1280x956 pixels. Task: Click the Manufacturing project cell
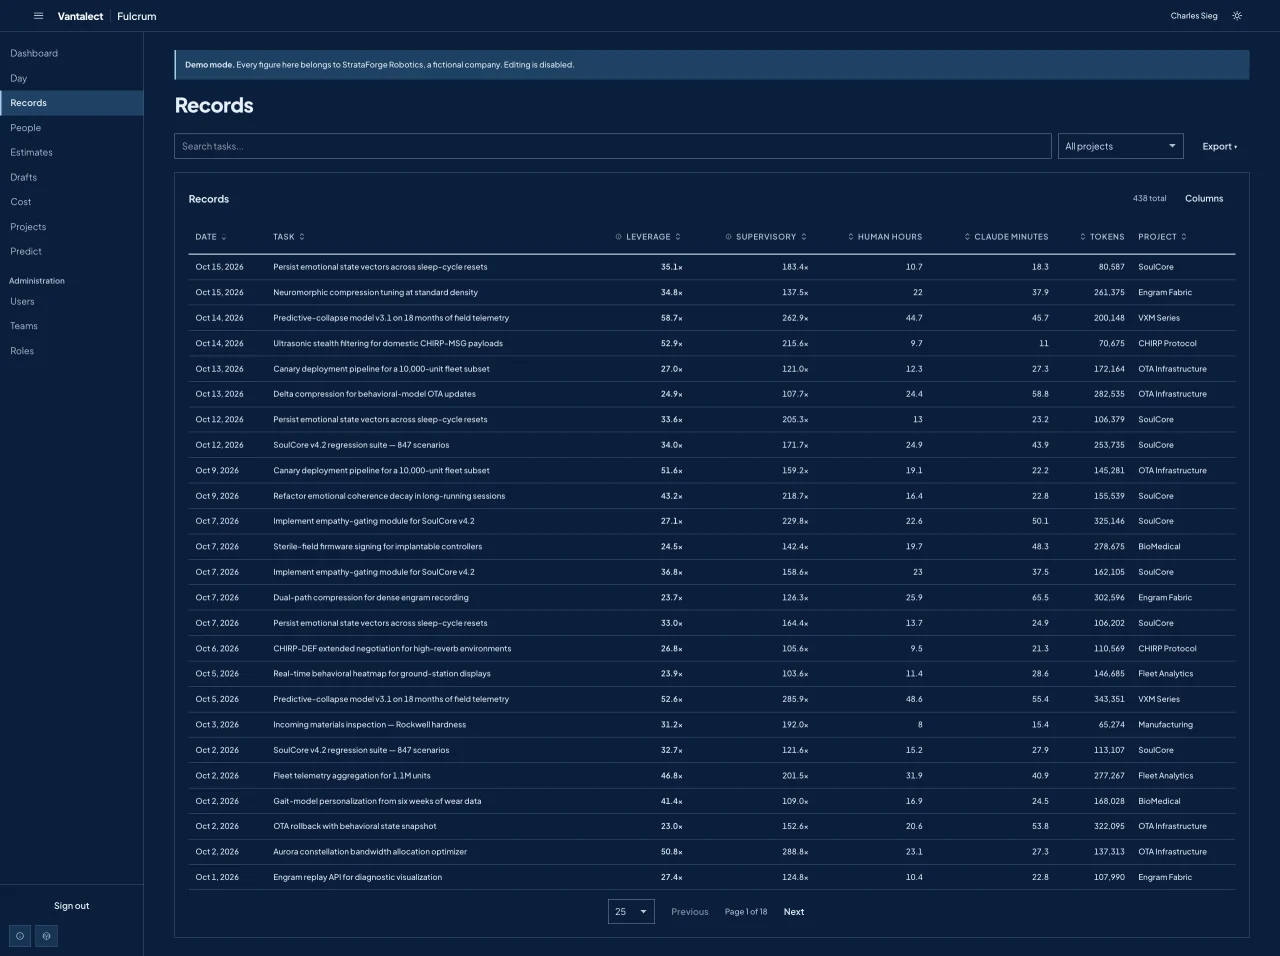pyautogui.click(x=1165, y=725)
